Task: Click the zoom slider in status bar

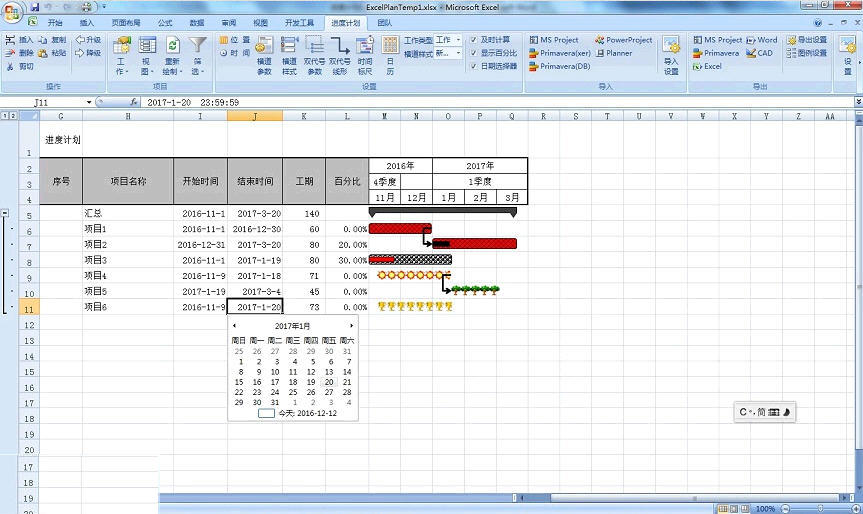Action: 820,508
